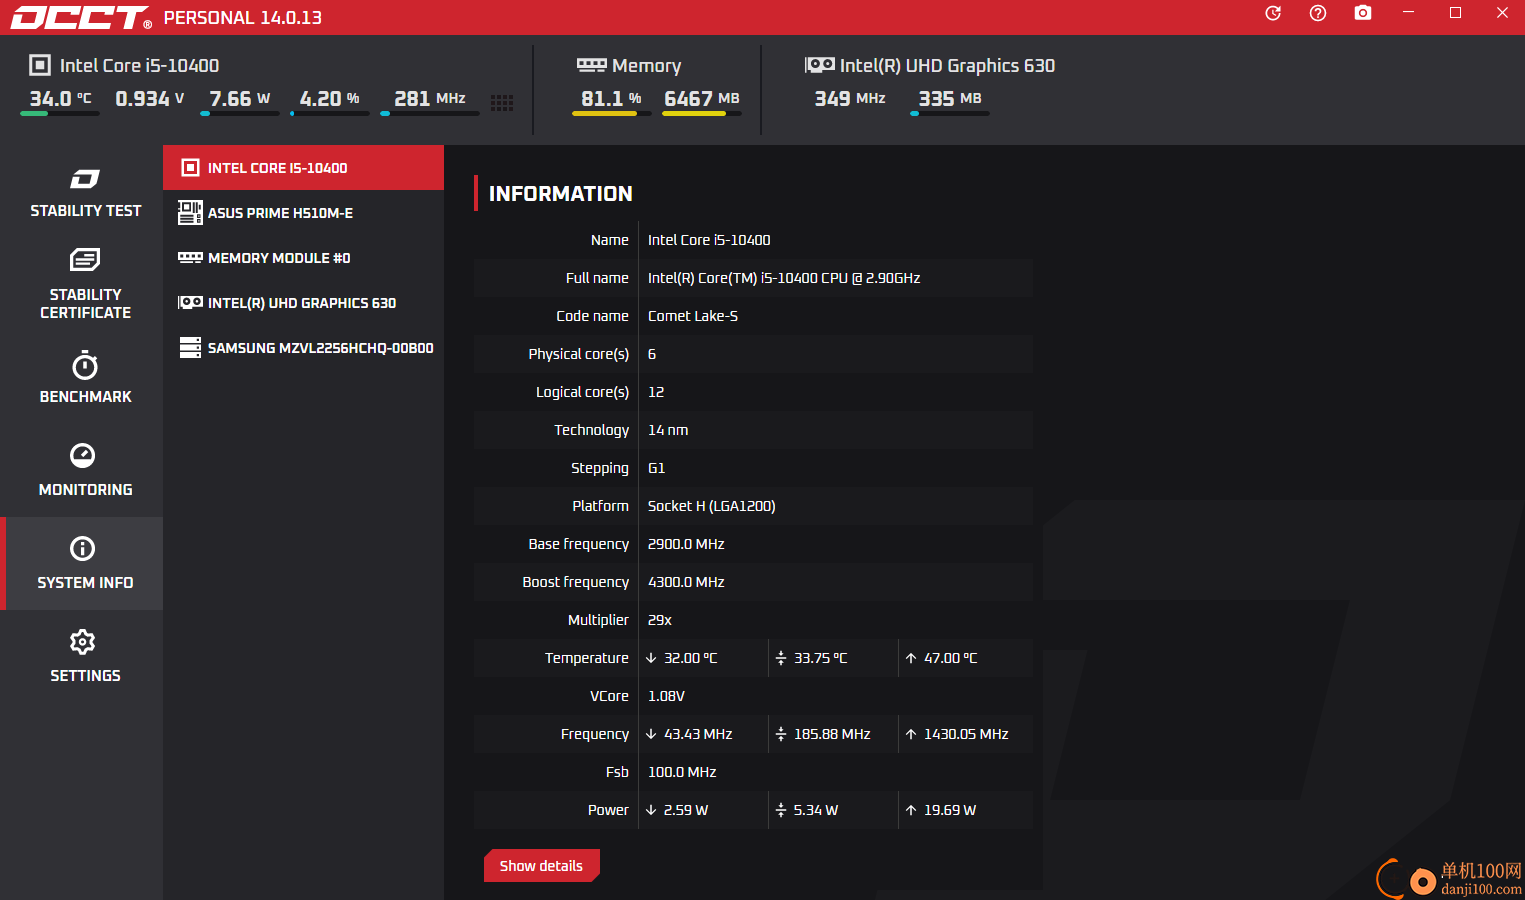The height and width of the screenshot is (900, 1525).
Task: Select the System Info icon
Action: [x=83, y=548]
